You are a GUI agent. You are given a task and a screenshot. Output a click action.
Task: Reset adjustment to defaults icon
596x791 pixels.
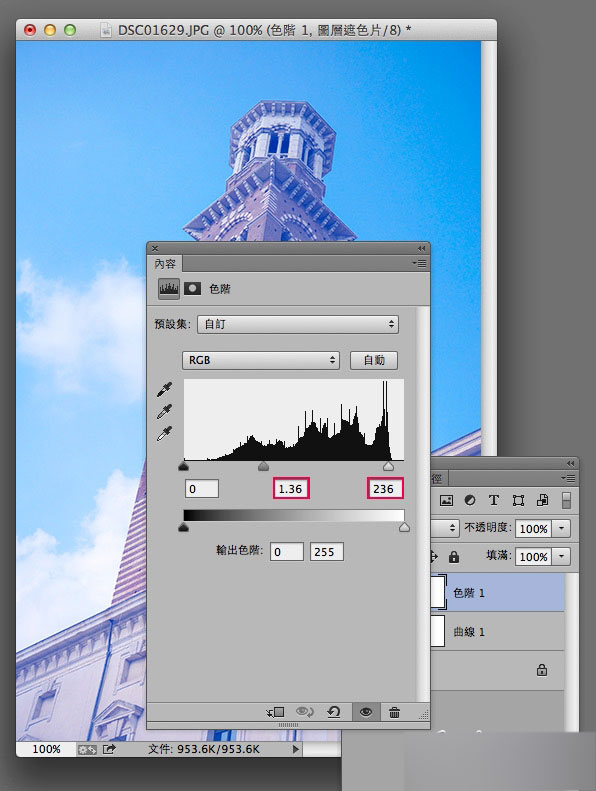334,712
